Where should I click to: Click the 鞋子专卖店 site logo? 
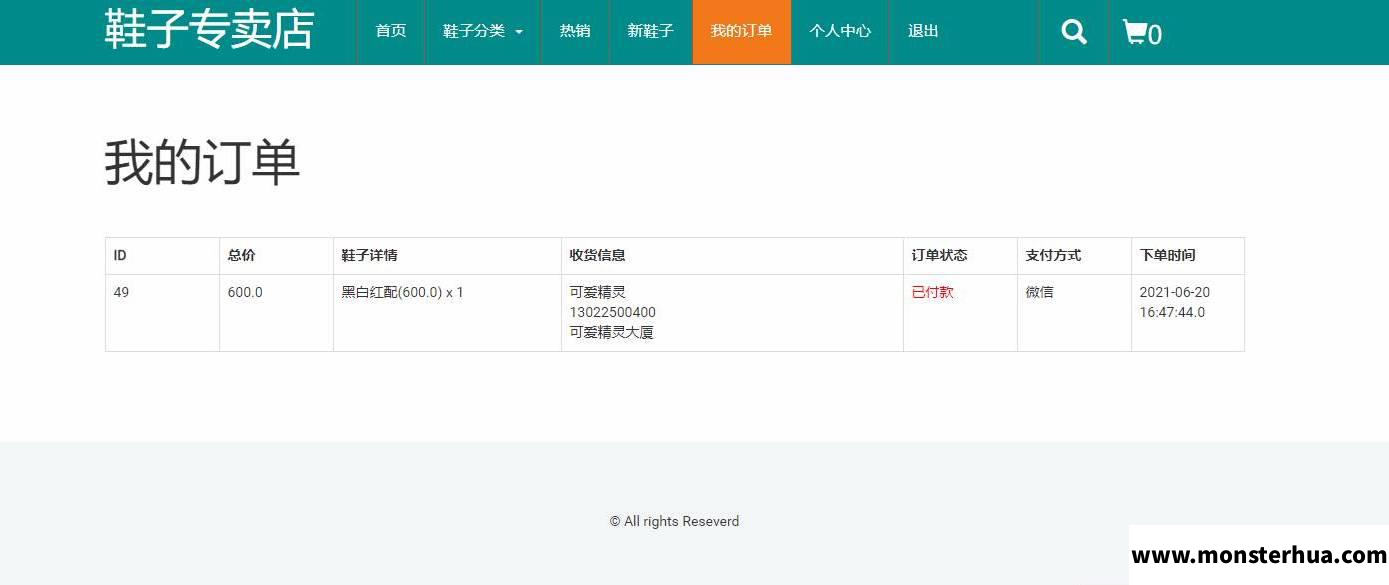tap(209, 29)
